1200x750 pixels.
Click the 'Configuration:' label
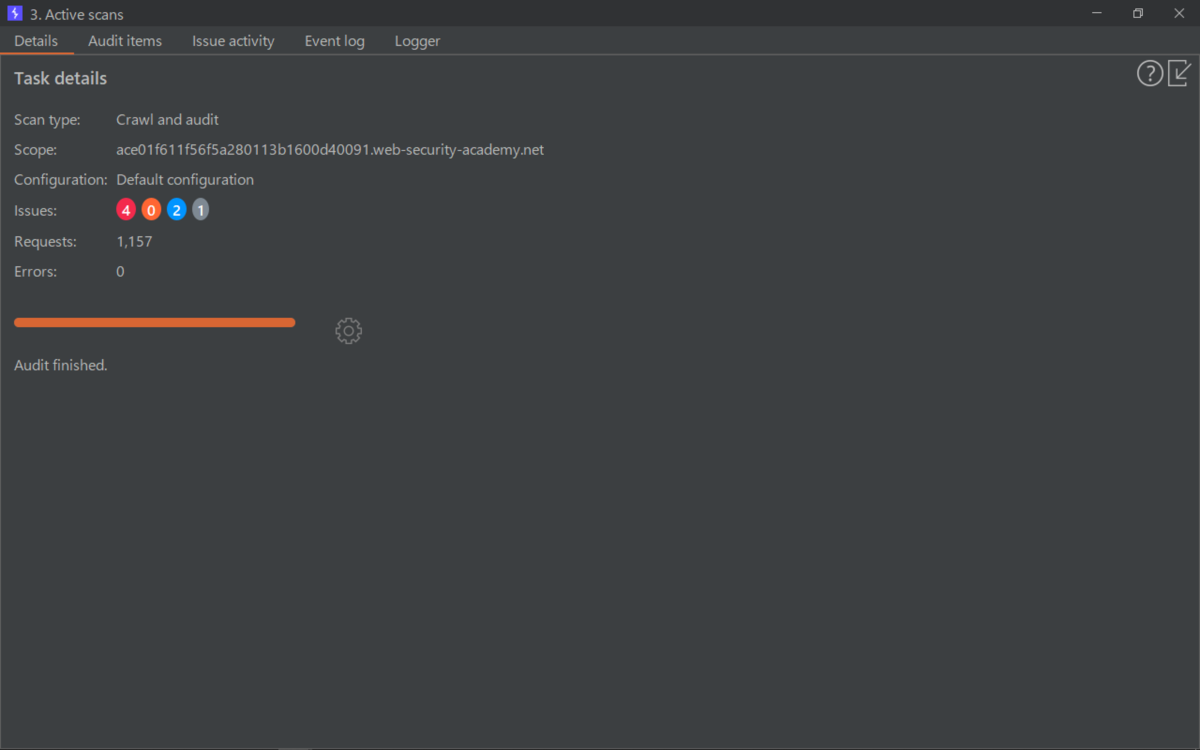pos(61,180)
